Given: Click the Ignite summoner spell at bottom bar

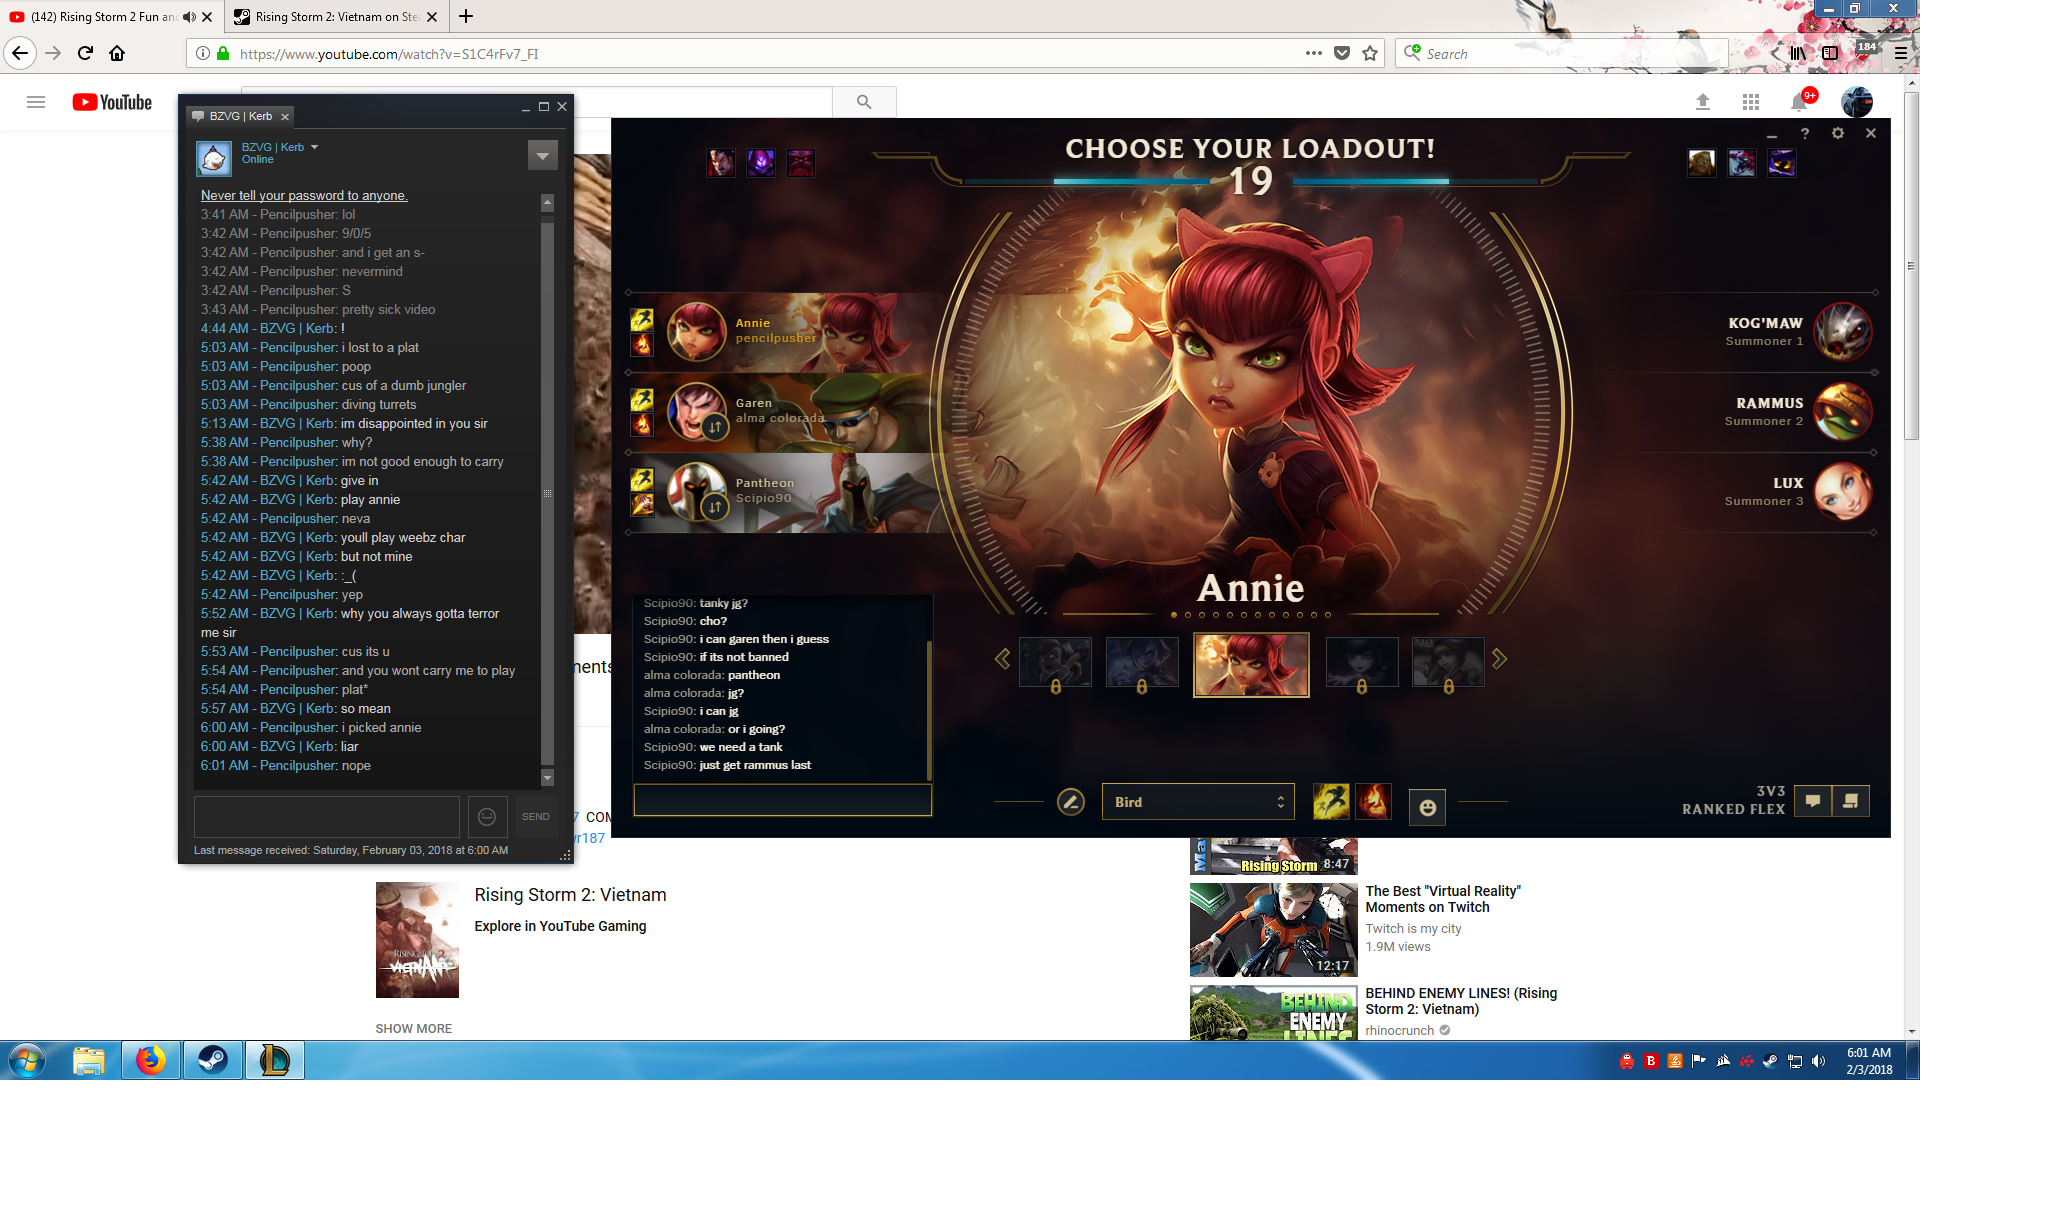Looking at the screenshot, I should [x=1373, y=802].
